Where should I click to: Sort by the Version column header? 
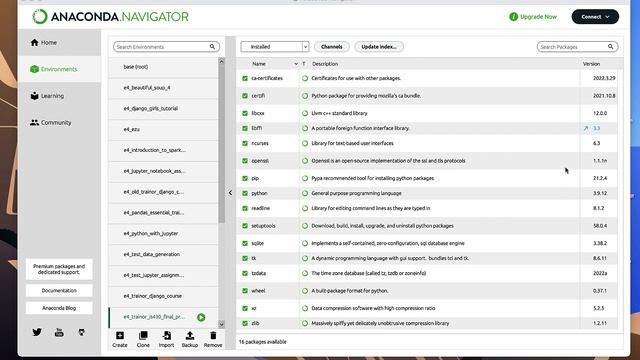[591, 64]
